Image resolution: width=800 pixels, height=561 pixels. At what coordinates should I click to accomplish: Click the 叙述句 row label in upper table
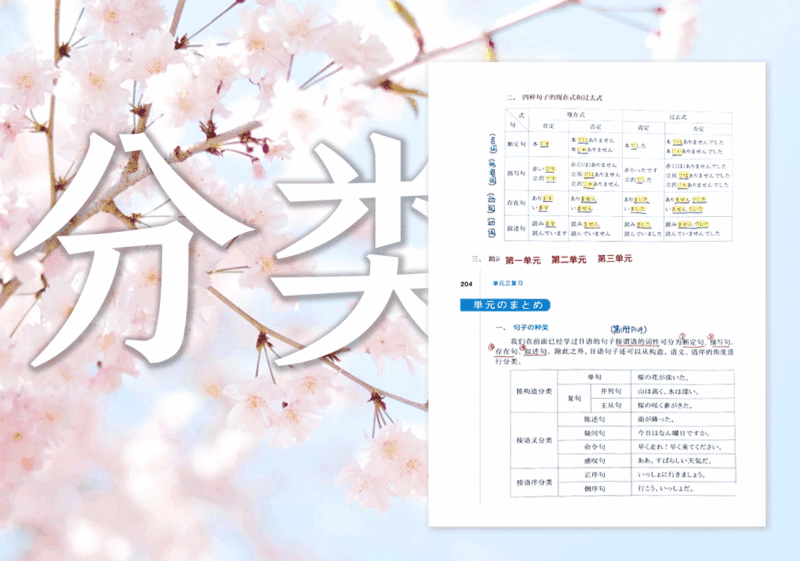(516, 228)
